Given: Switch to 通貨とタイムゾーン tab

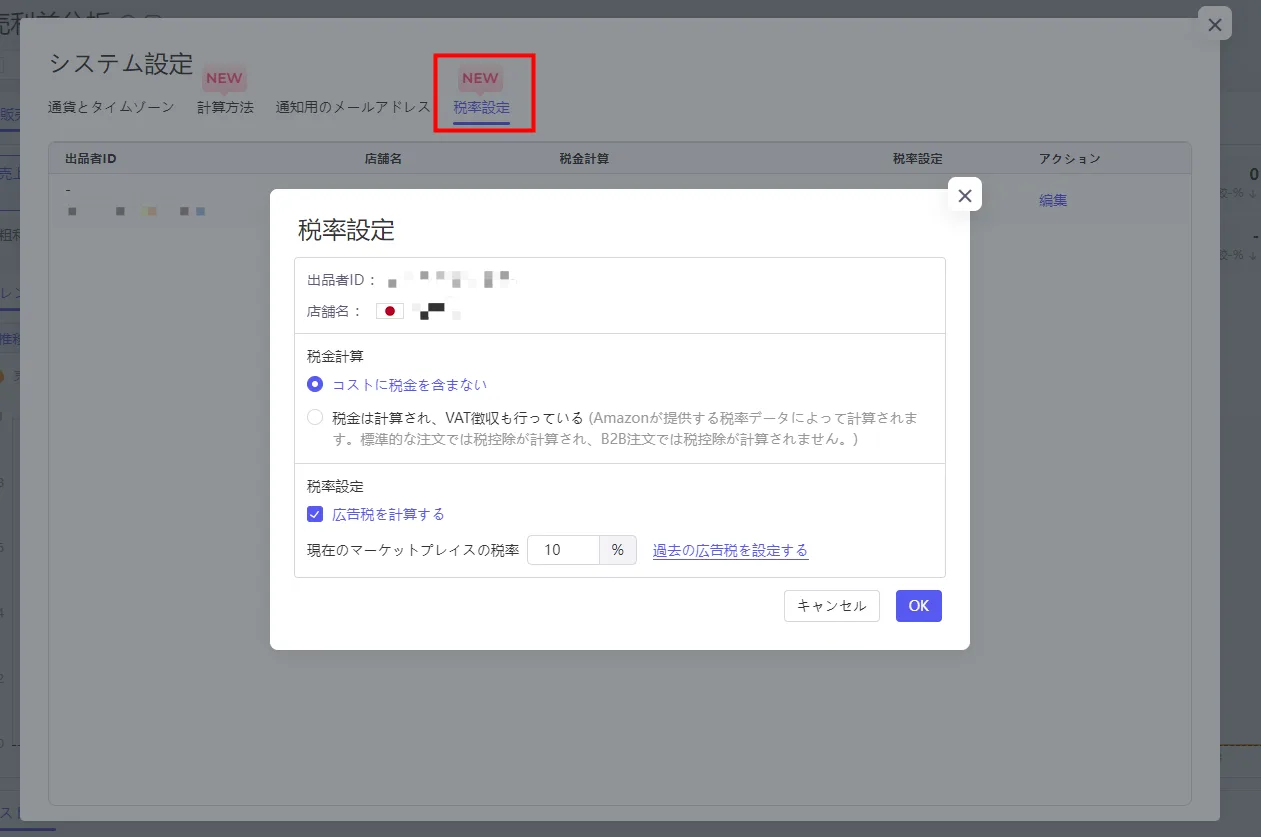Looking at the screenshot, I should (x=111, y=107).
